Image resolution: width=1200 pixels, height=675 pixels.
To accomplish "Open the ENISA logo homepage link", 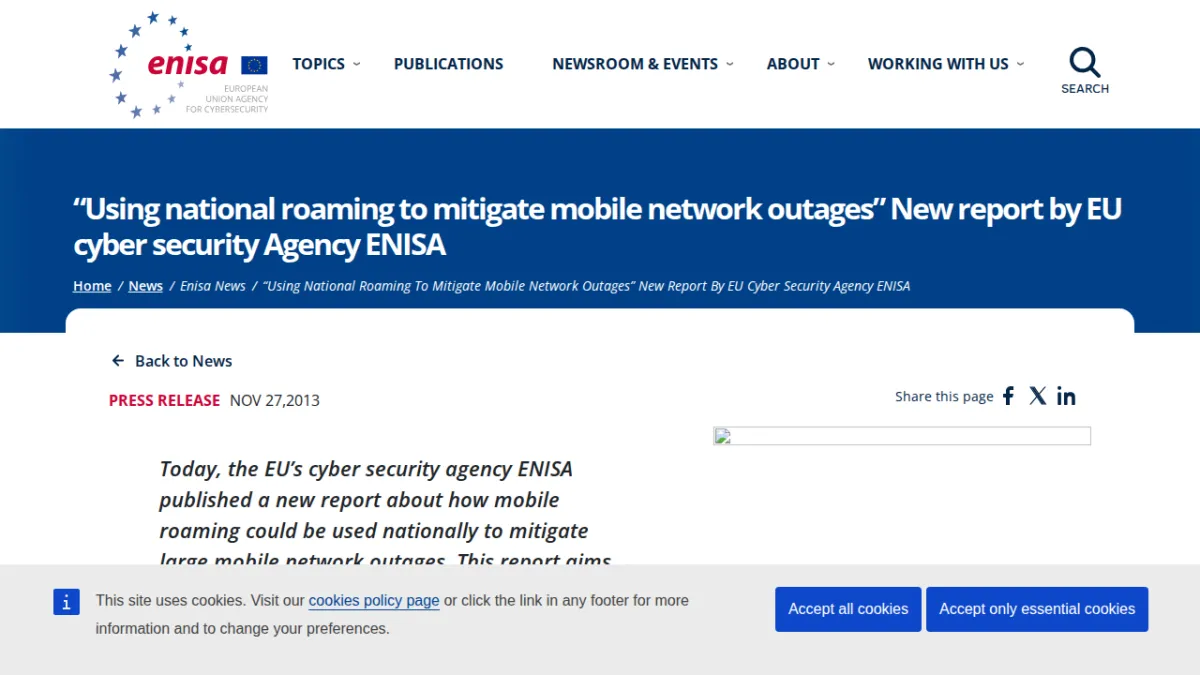I will (189, 65).
